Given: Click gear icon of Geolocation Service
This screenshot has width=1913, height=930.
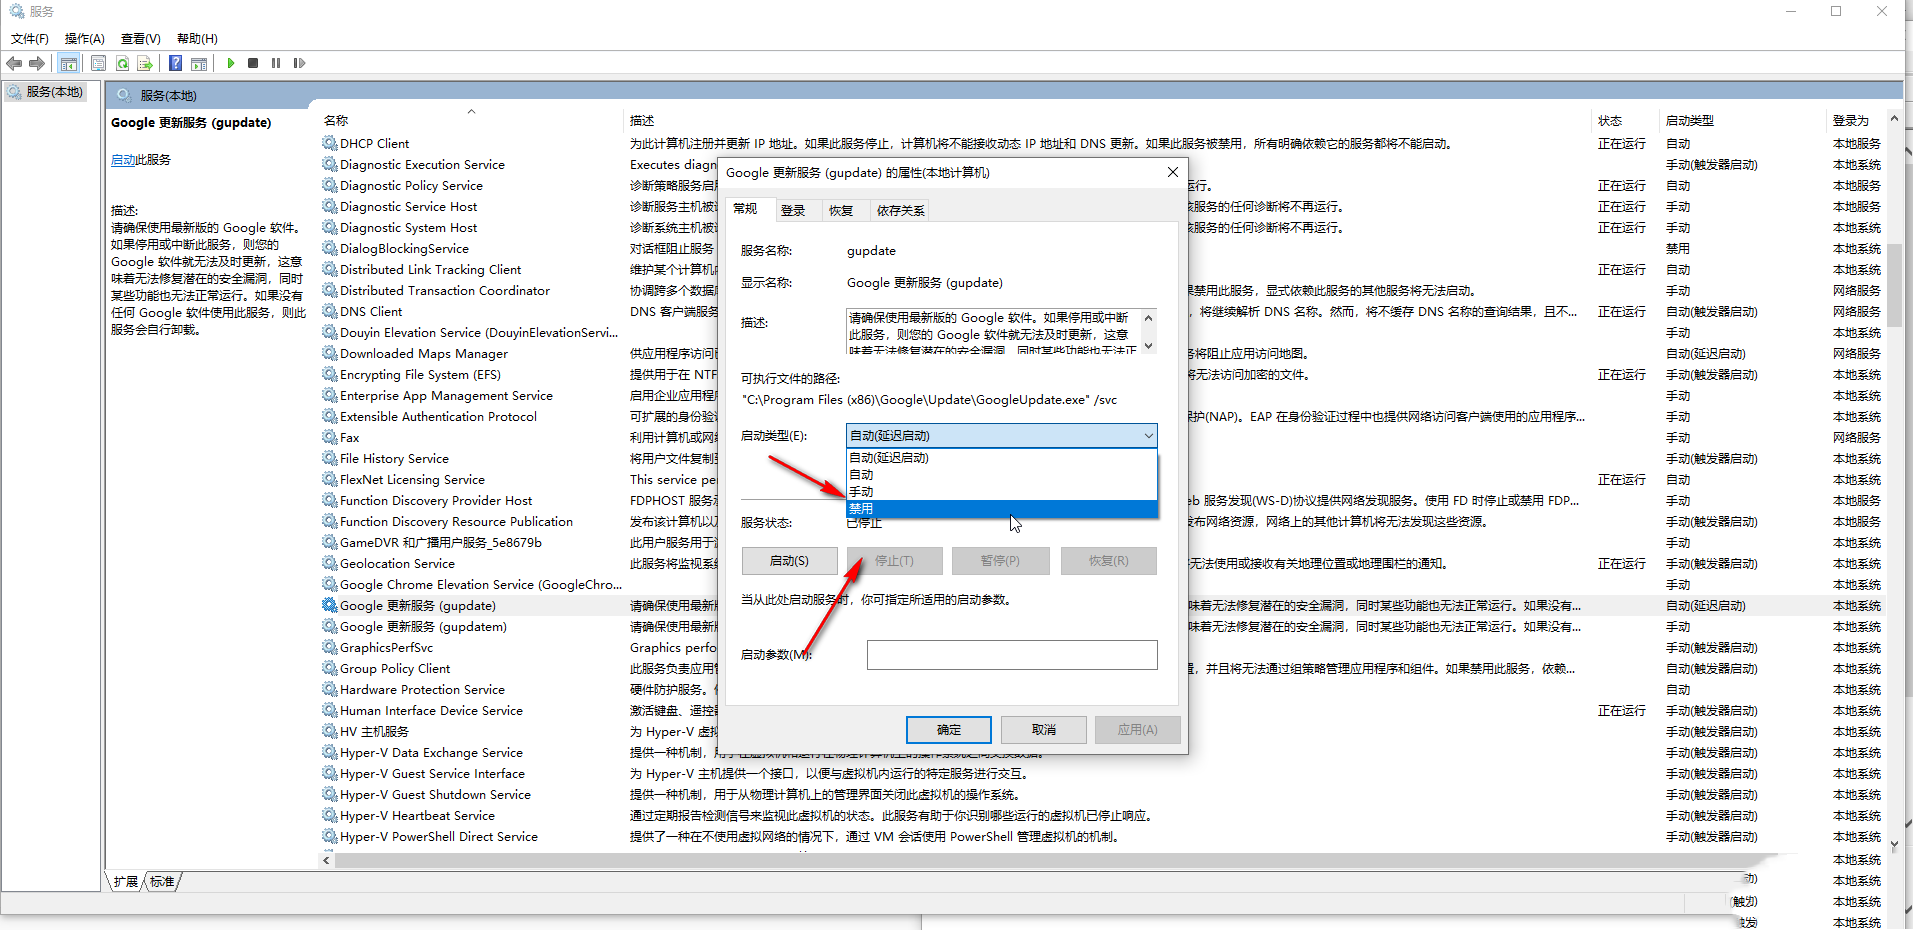Looking at the screenshot, I should click(x=330, y=563).
